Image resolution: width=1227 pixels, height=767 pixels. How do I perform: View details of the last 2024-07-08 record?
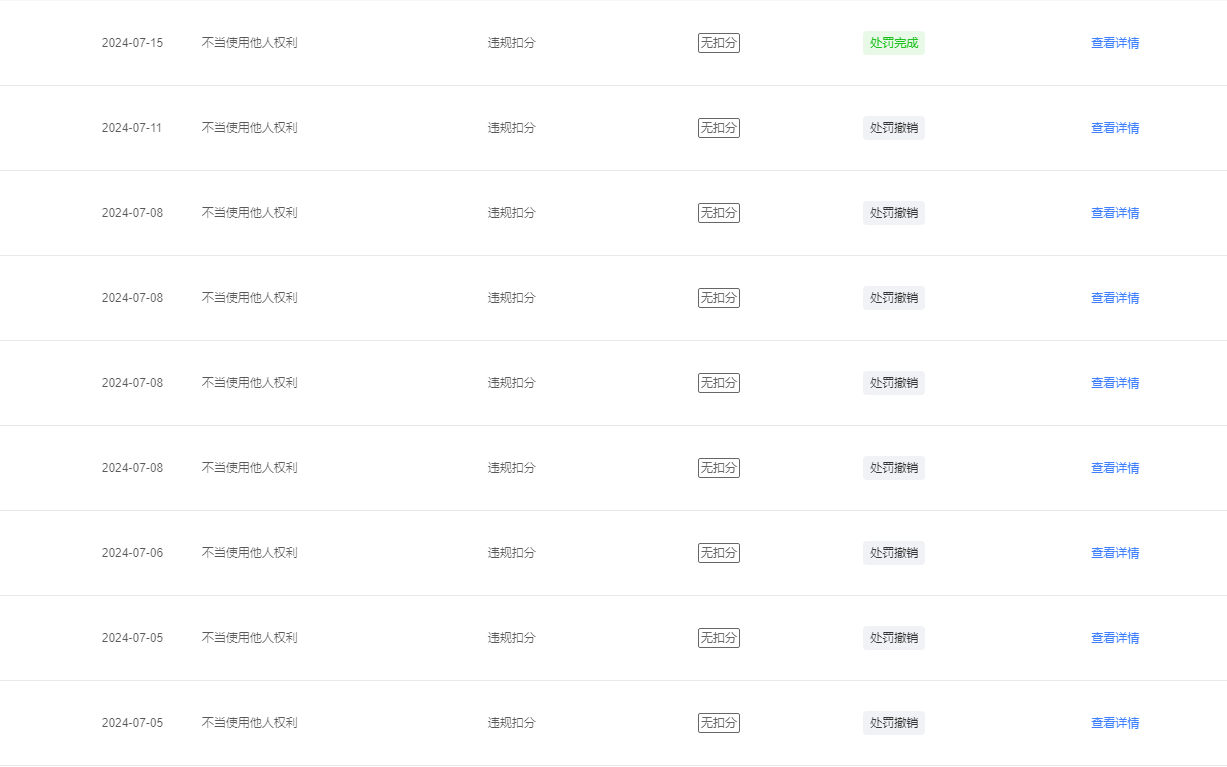(1115, 468)
